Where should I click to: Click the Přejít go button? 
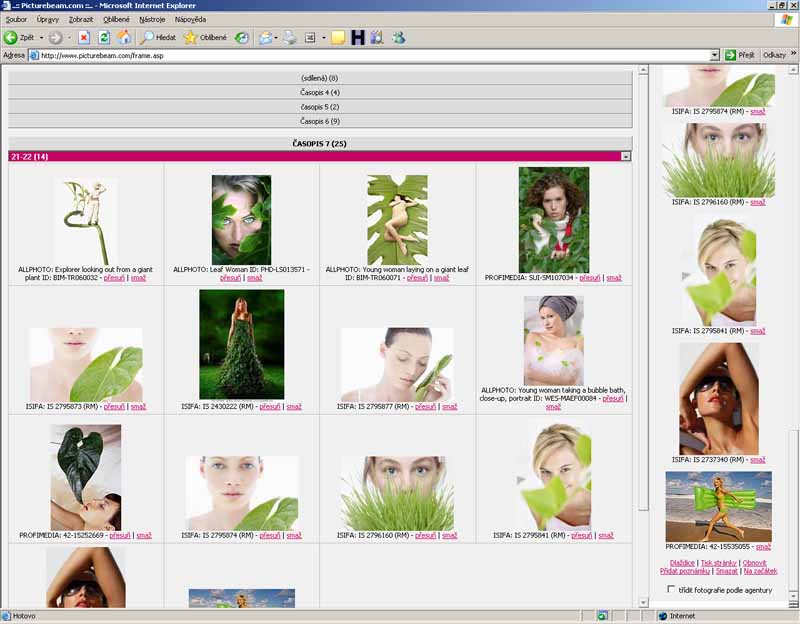coord(740,55)
